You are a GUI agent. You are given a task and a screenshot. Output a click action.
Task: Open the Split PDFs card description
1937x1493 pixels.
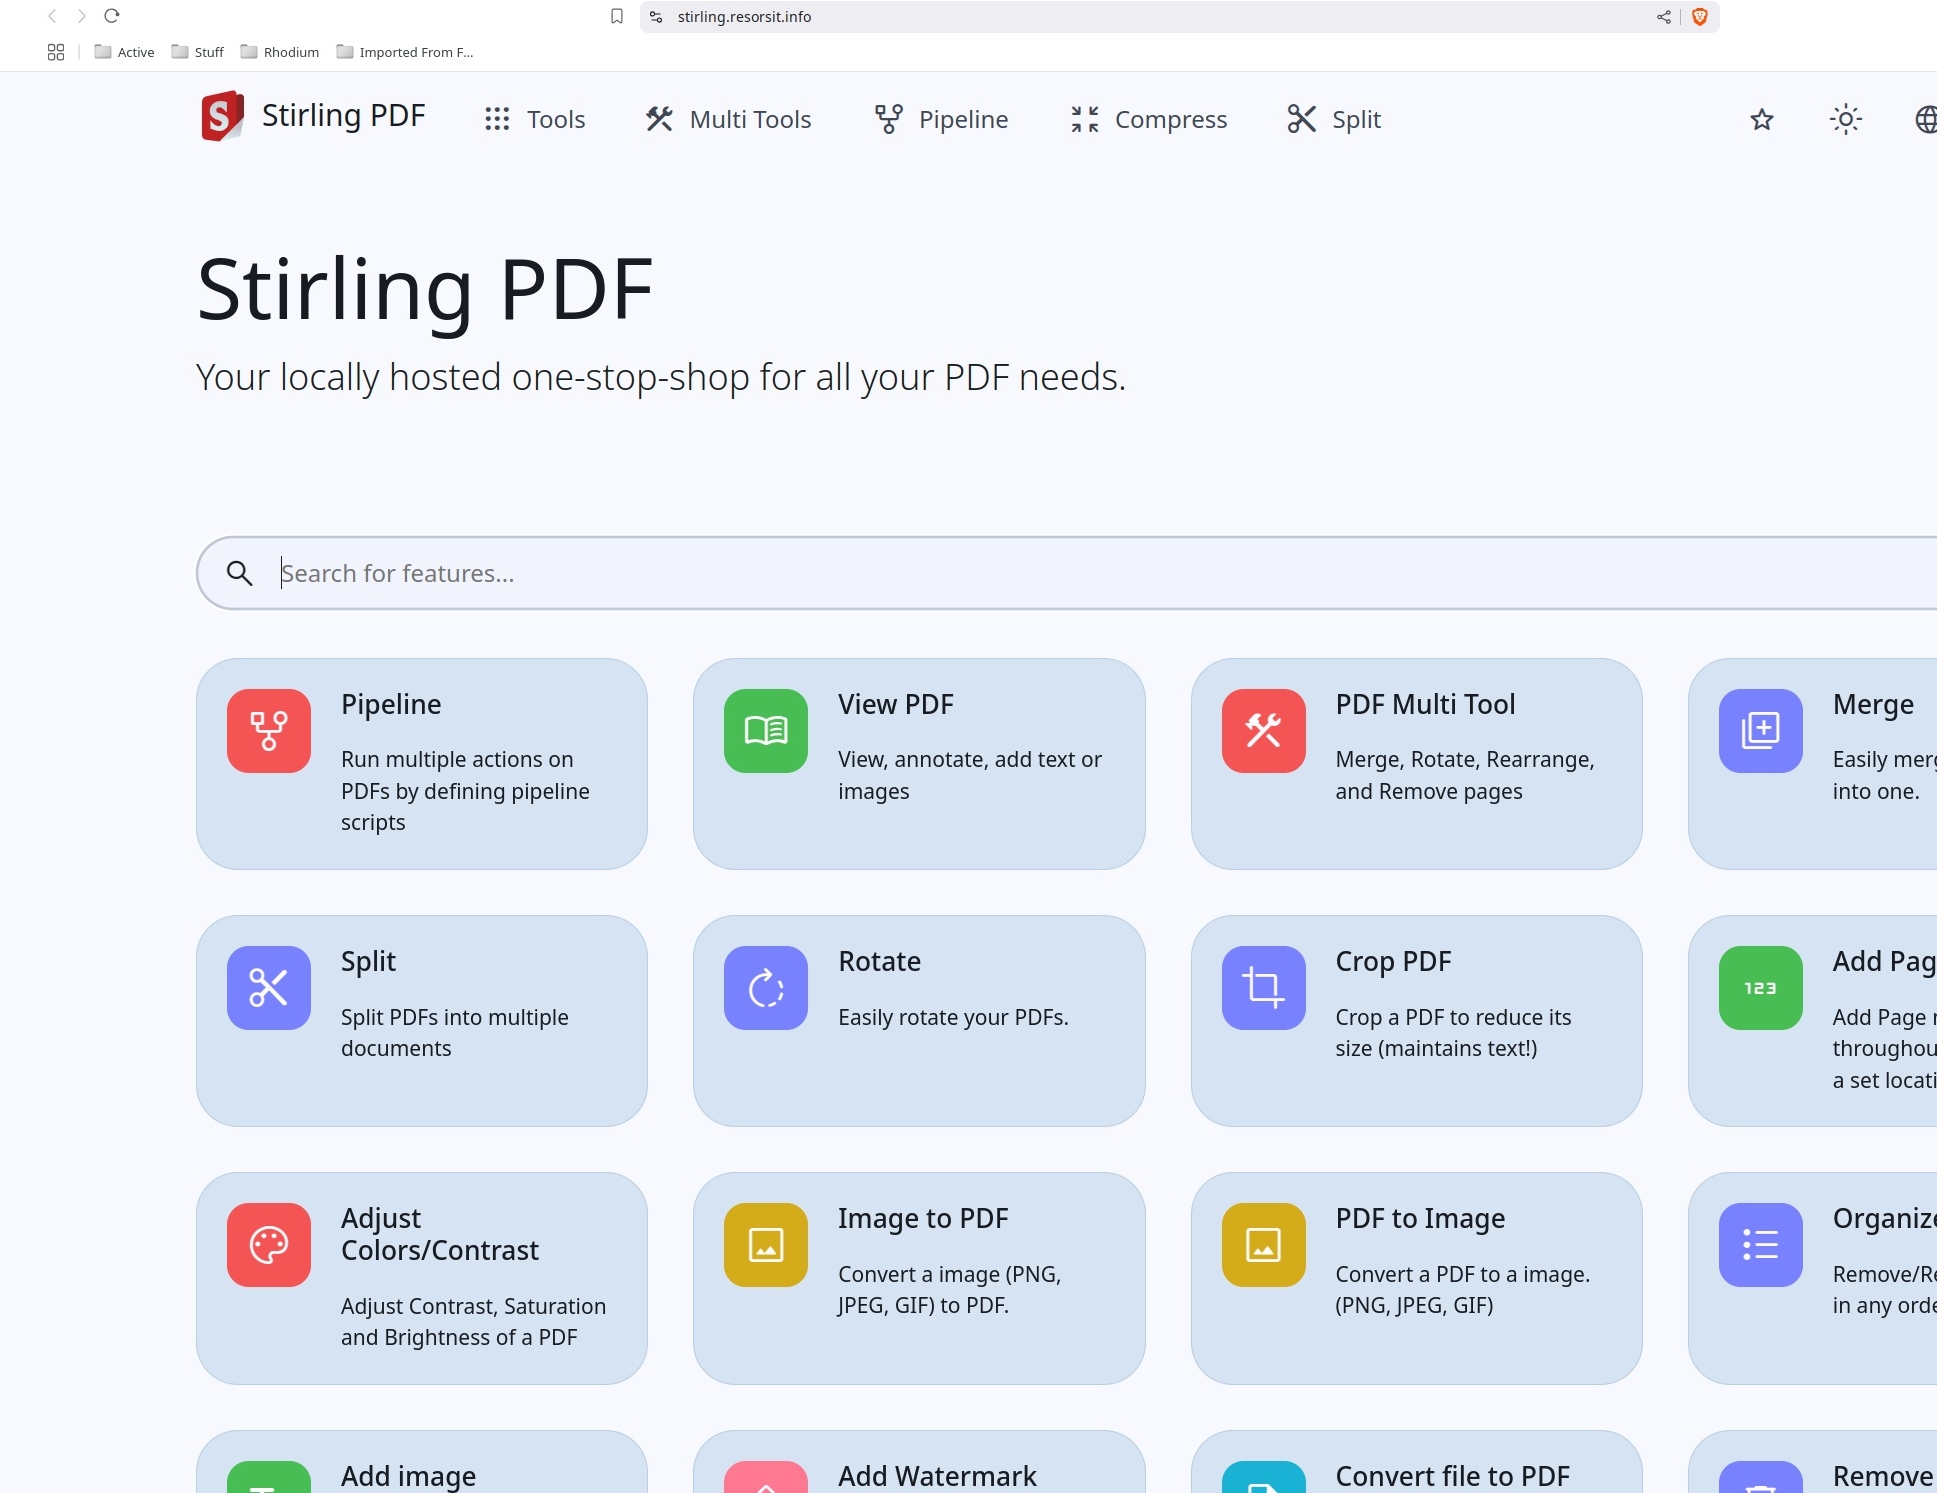point(455,1033)
